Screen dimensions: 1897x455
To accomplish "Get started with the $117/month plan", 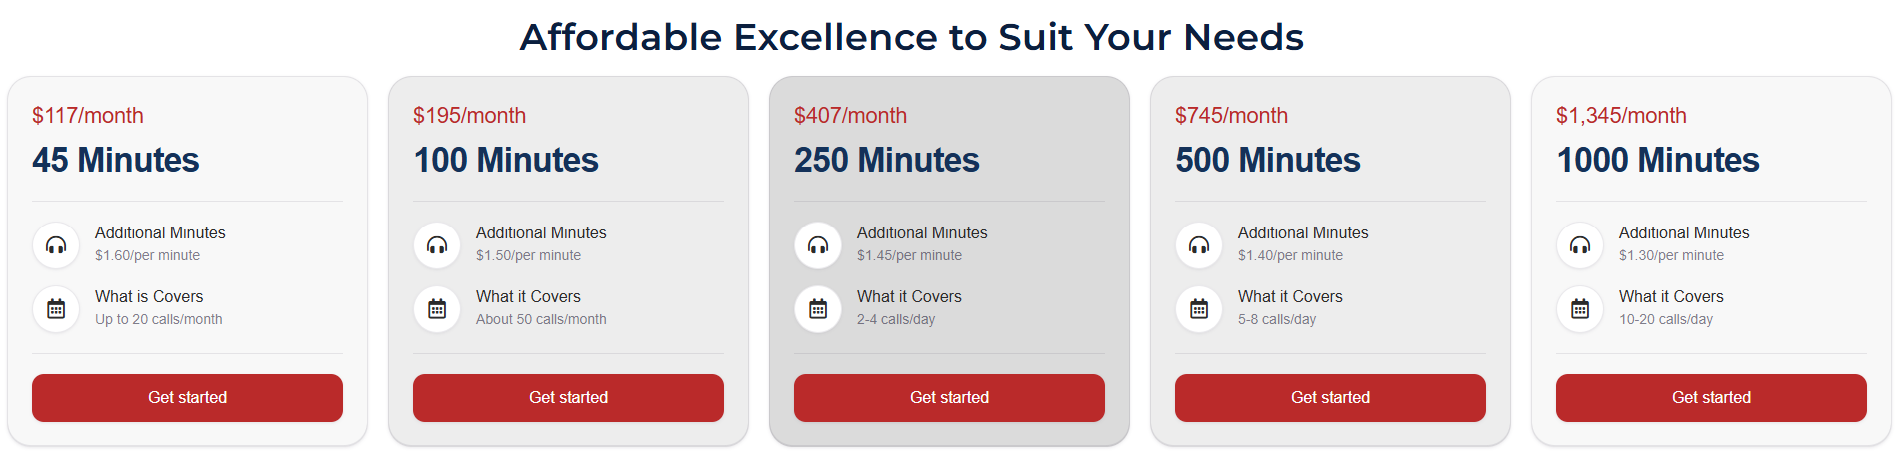I will click(x=187, y=398).
